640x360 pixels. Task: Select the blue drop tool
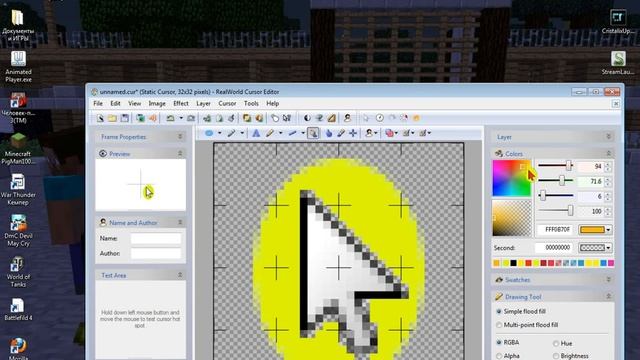click(x=329, y=133)
